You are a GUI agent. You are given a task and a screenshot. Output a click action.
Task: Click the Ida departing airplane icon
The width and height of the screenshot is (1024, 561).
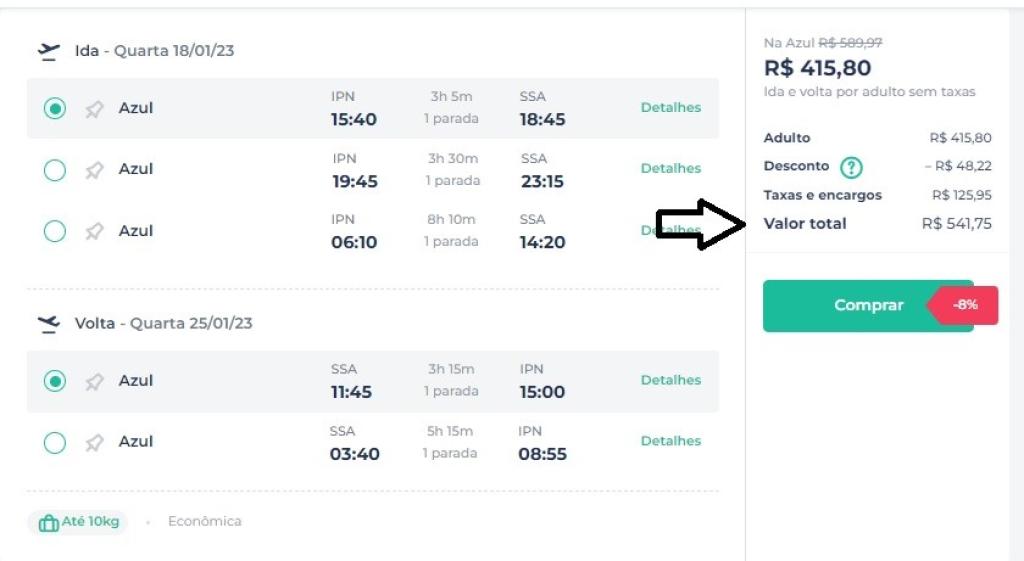[48, 51]
